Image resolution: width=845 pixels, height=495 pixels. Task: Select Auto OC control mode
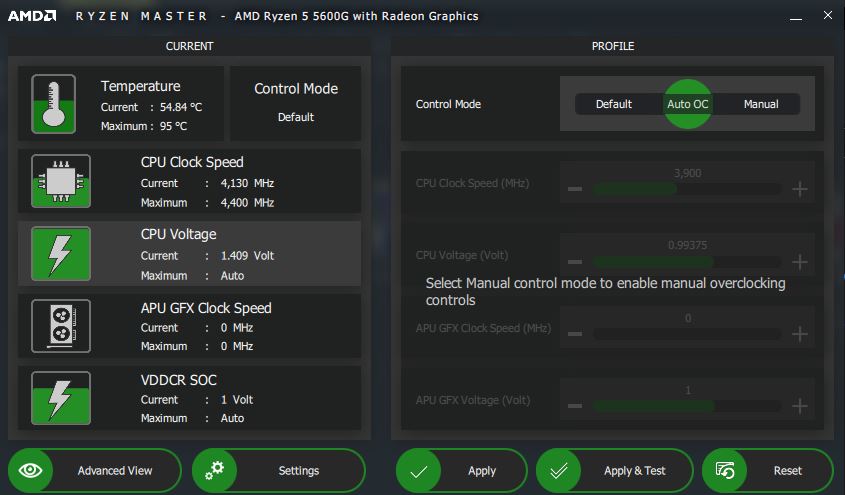[687, 104]
